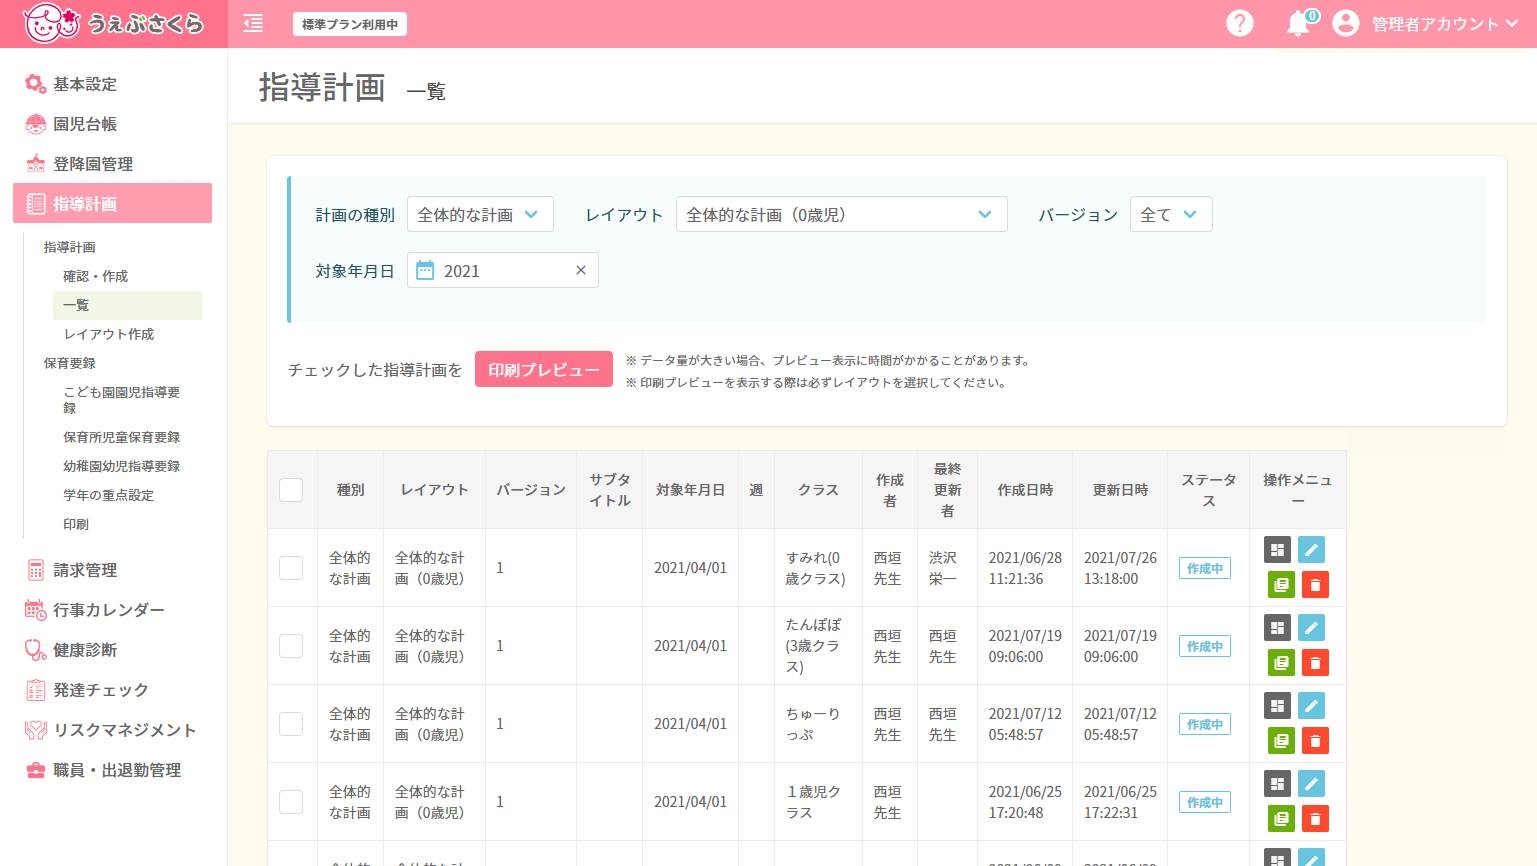Copy the ちゅーりっぷ plan with the green icon
This screenshot has height=866, width=1537.
tap(1281, 740)
